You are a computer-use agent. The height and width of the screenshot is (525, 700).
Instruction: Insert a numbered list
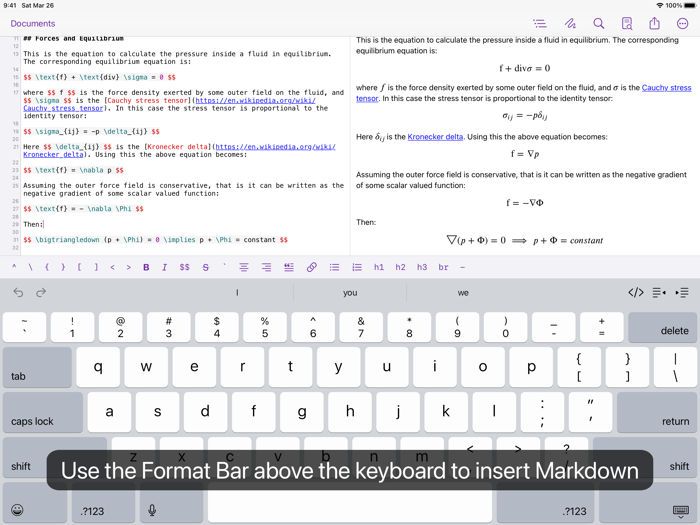[357, 267]
